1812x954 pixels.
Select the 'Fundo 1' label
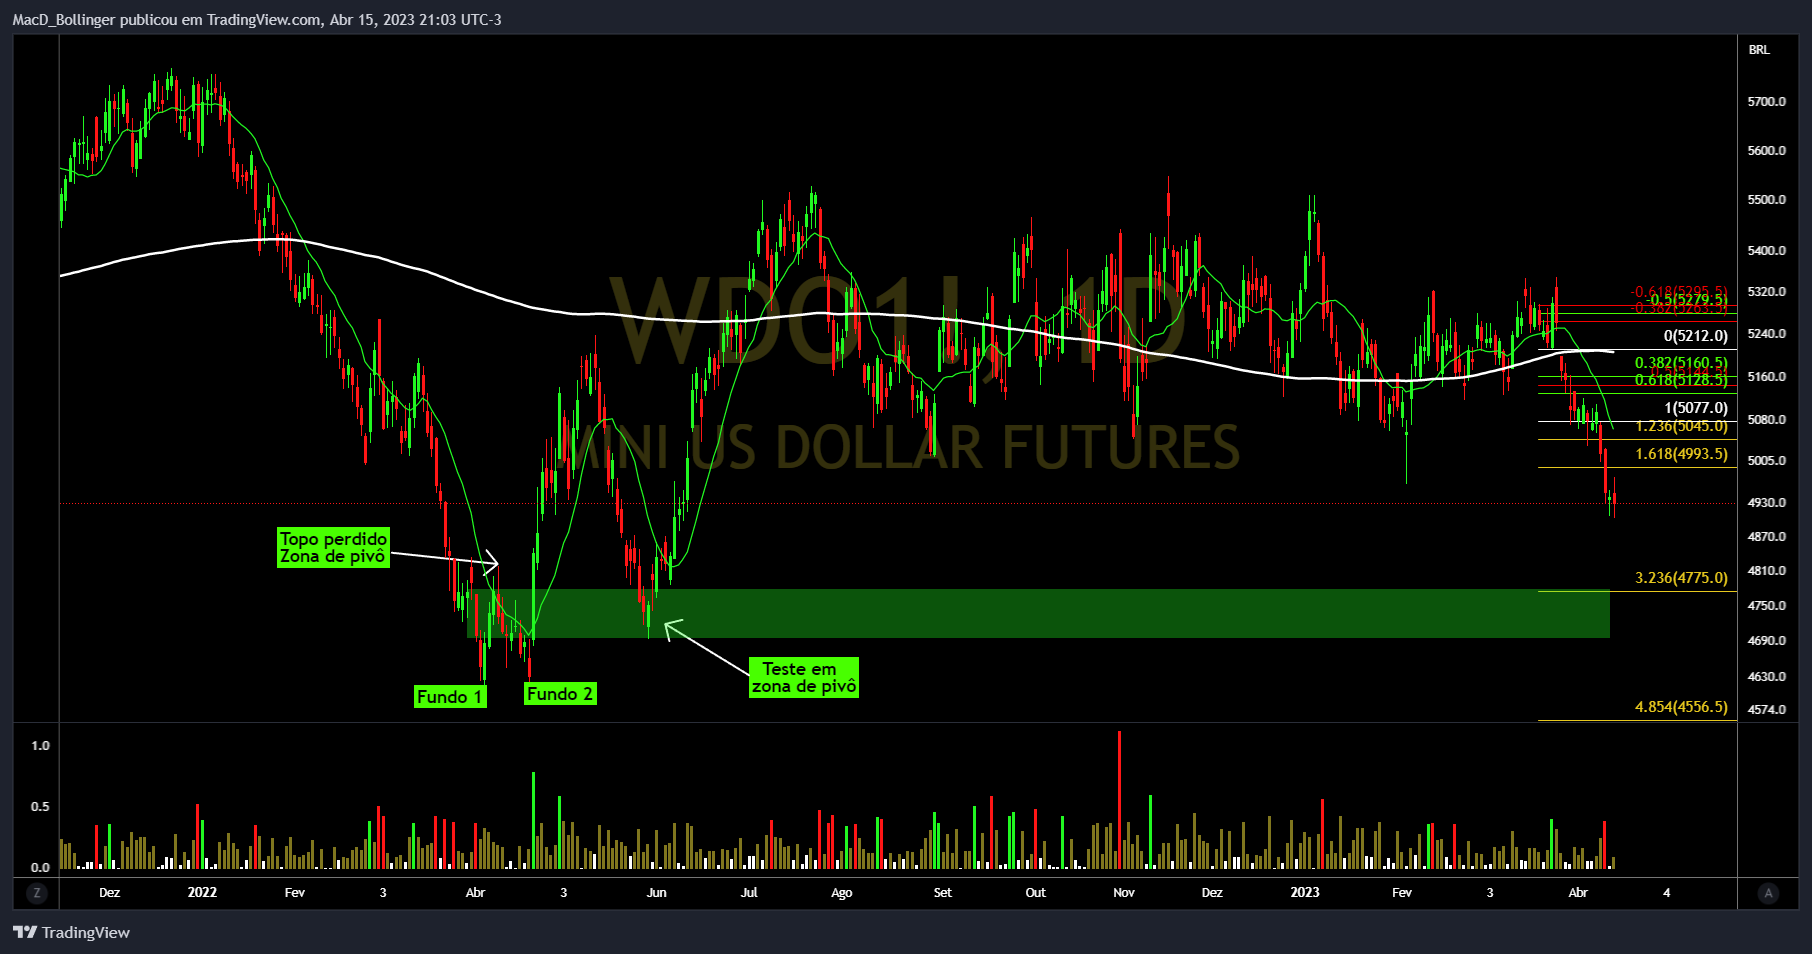pyautogui.click(x=450, y=697)
